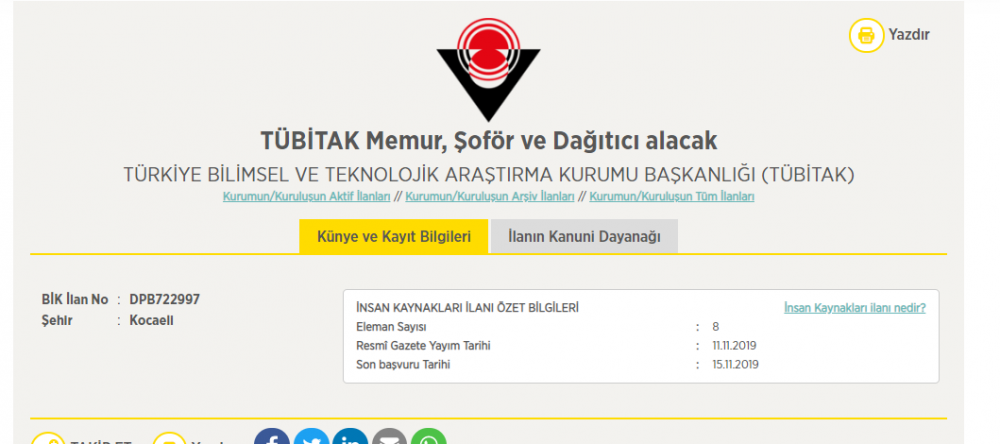
Task: Share the listing on LinkedIn
Action: (350, 436)
